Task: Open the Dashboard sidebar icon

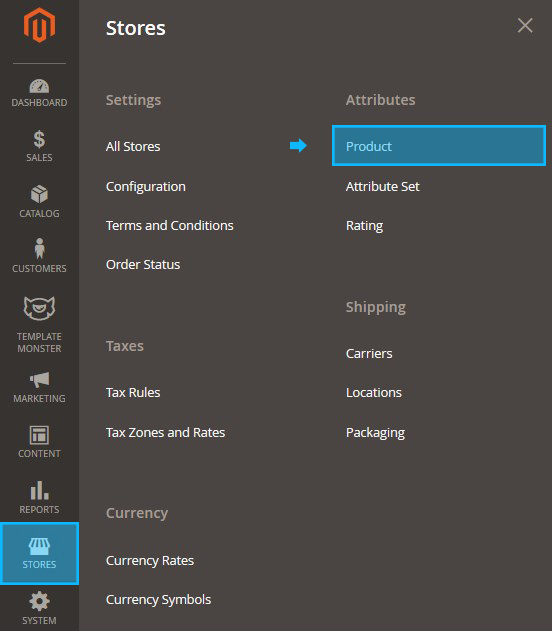Action: pyautogui.click(x=39, y=86)
